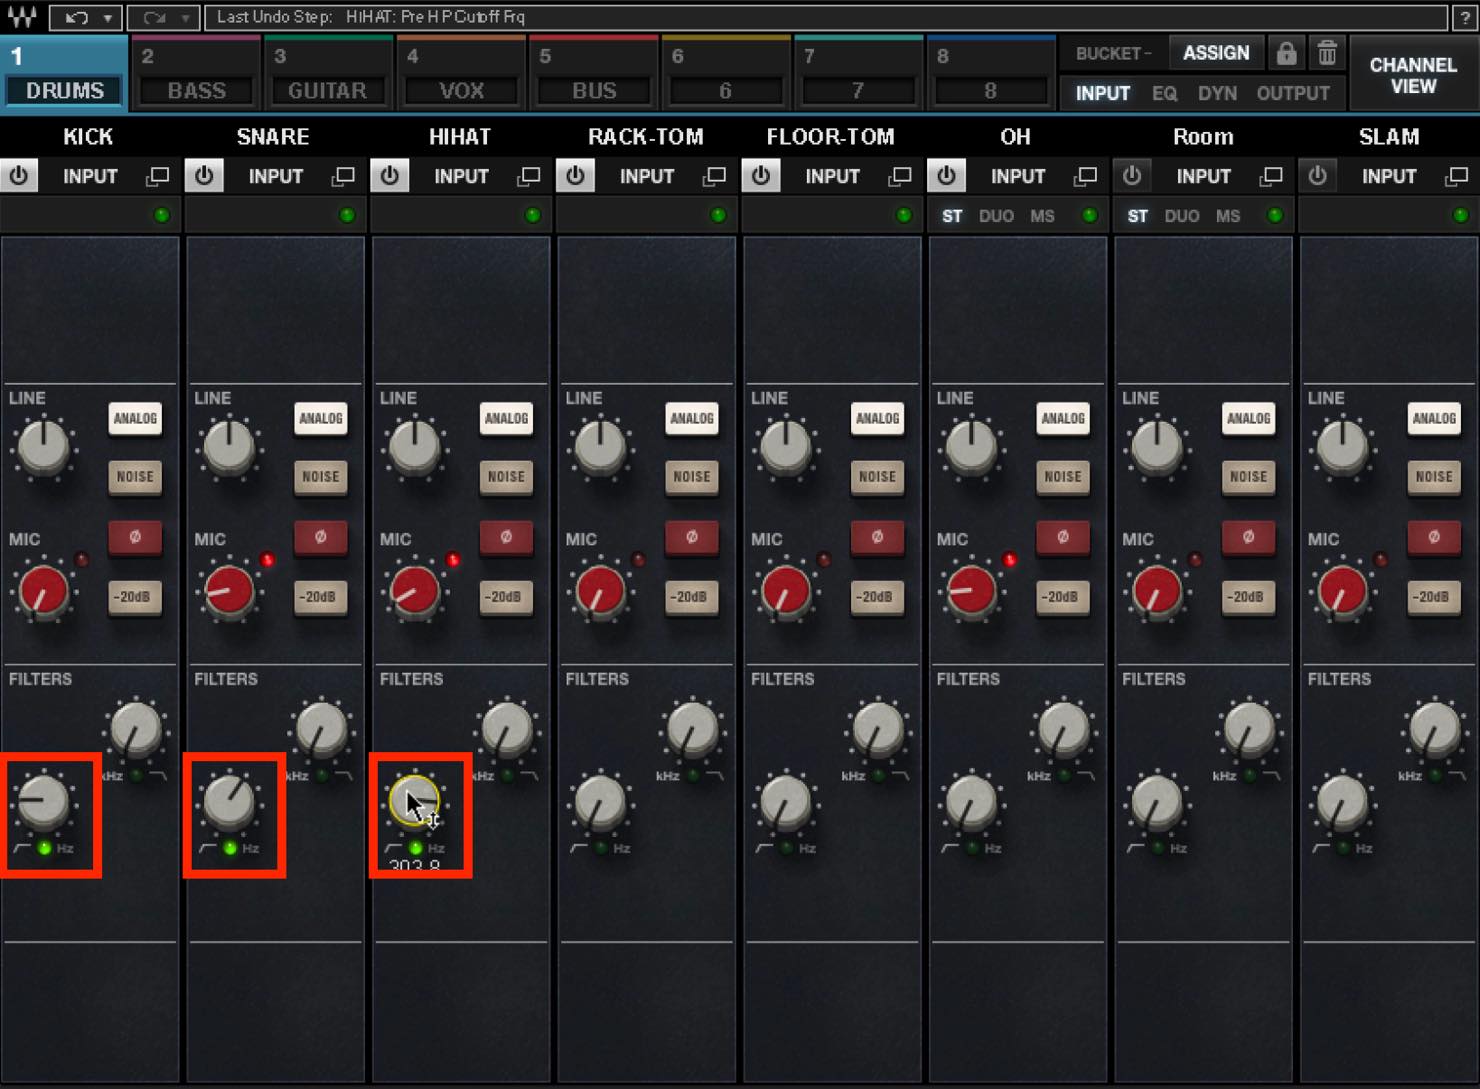Image resolution: width=1480 pixels, height=1089 pixels.
Task: Open CHANNEL VIEW
Action: tap(1412, 75)
